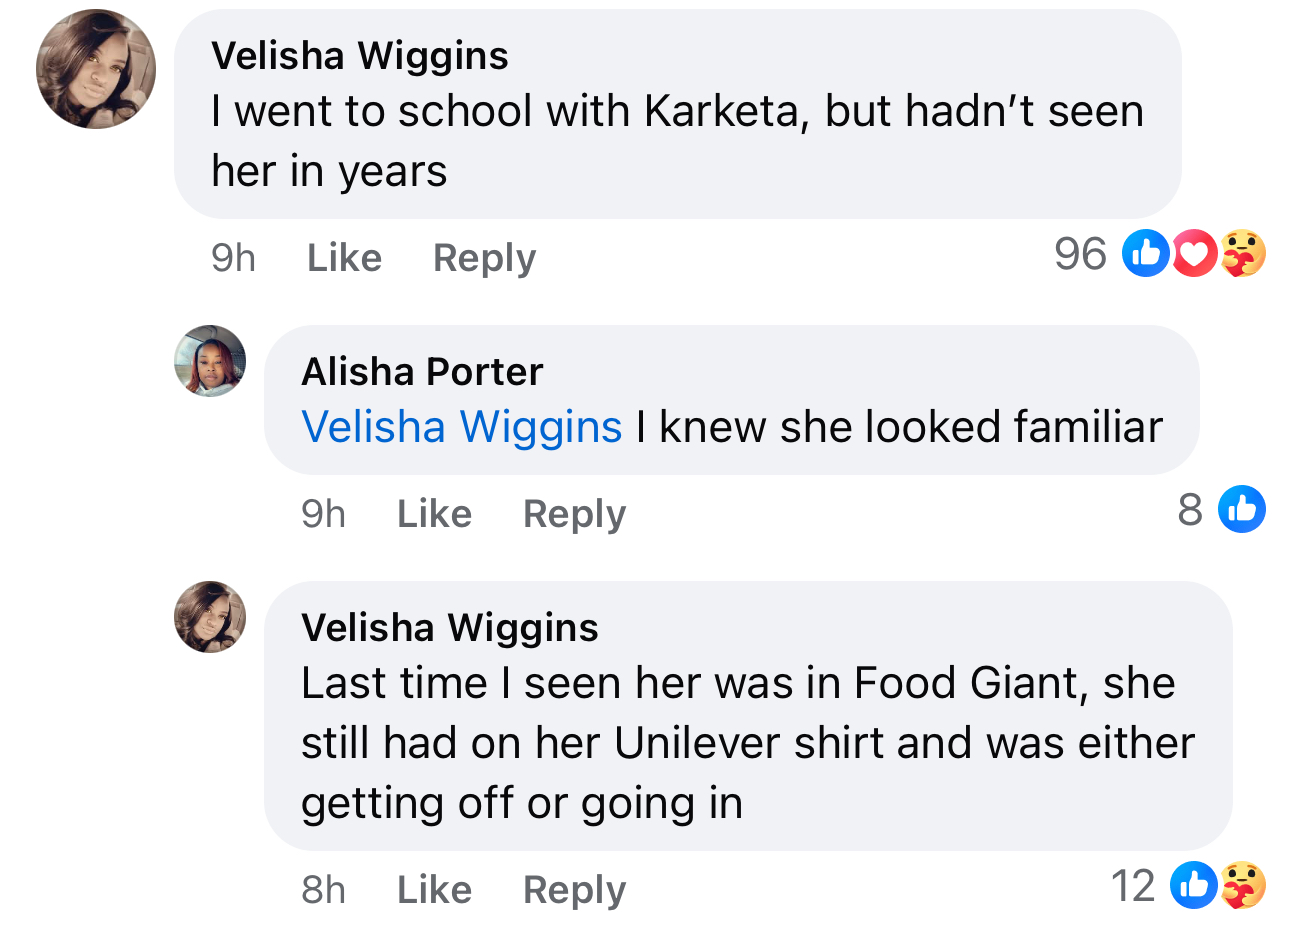
Task: Click the thumbs-up reaction icon beside 96
Action: click(x=1146, y=253)
